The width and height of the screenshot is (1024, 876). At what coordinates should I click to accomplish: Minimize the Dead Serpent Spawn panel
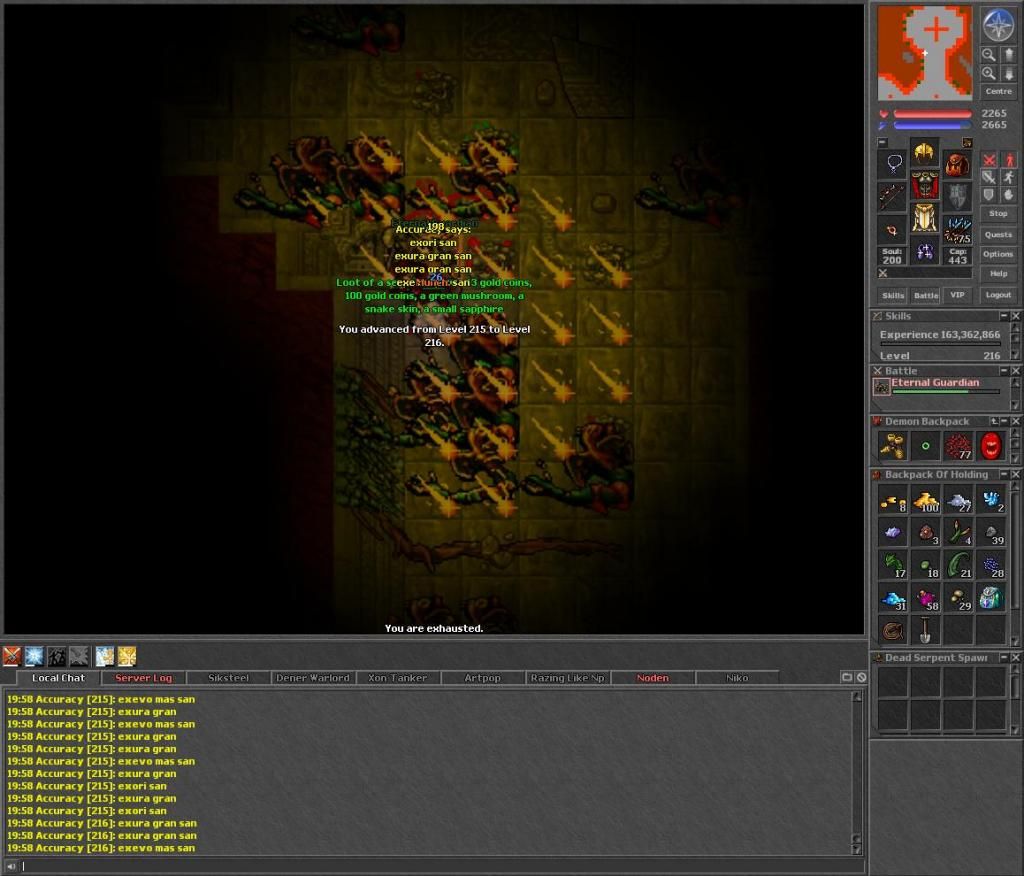[1004, 657]
